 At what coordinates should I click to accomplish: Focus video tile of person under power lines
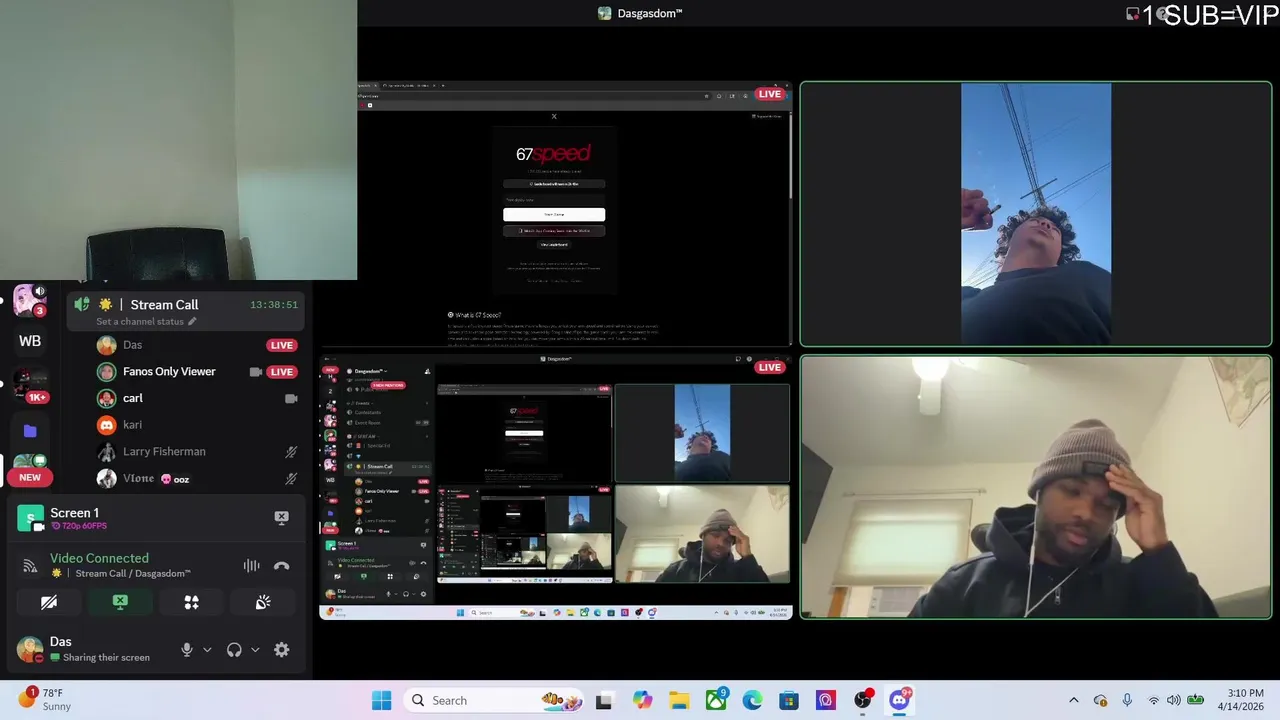[x=1036, y=214]
